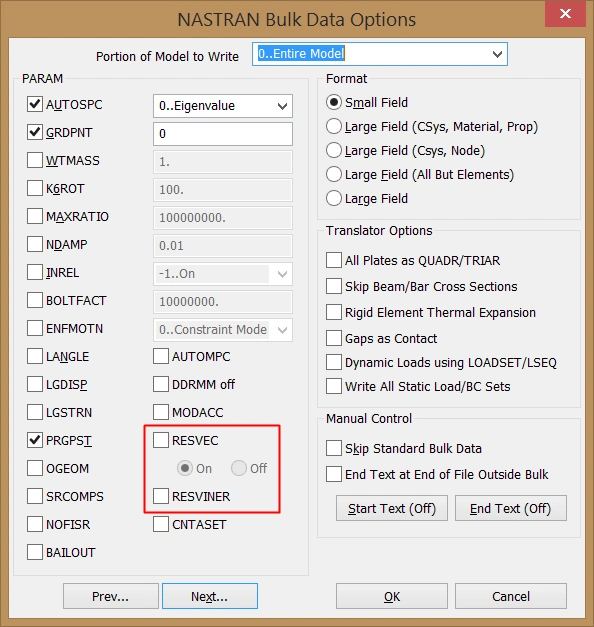Choose the Large Field radio option

pos(334,199)
